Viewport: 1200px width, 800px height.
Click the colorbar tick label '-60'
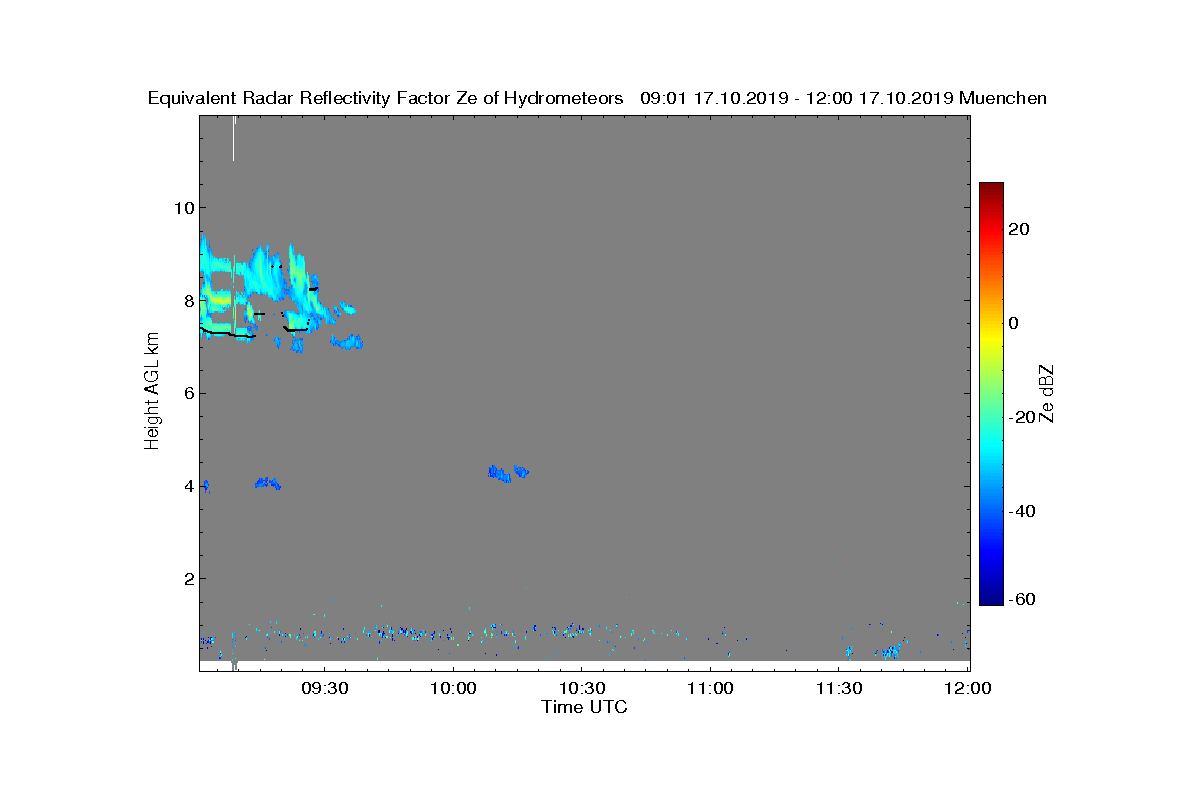[1024, 599]
